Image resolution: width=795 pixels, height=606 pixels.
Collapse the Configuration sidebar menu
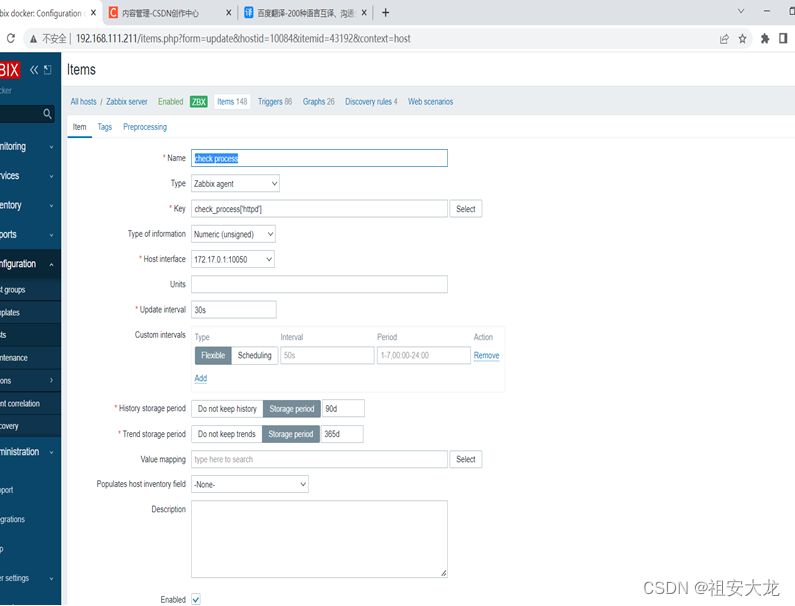[28, 264]
